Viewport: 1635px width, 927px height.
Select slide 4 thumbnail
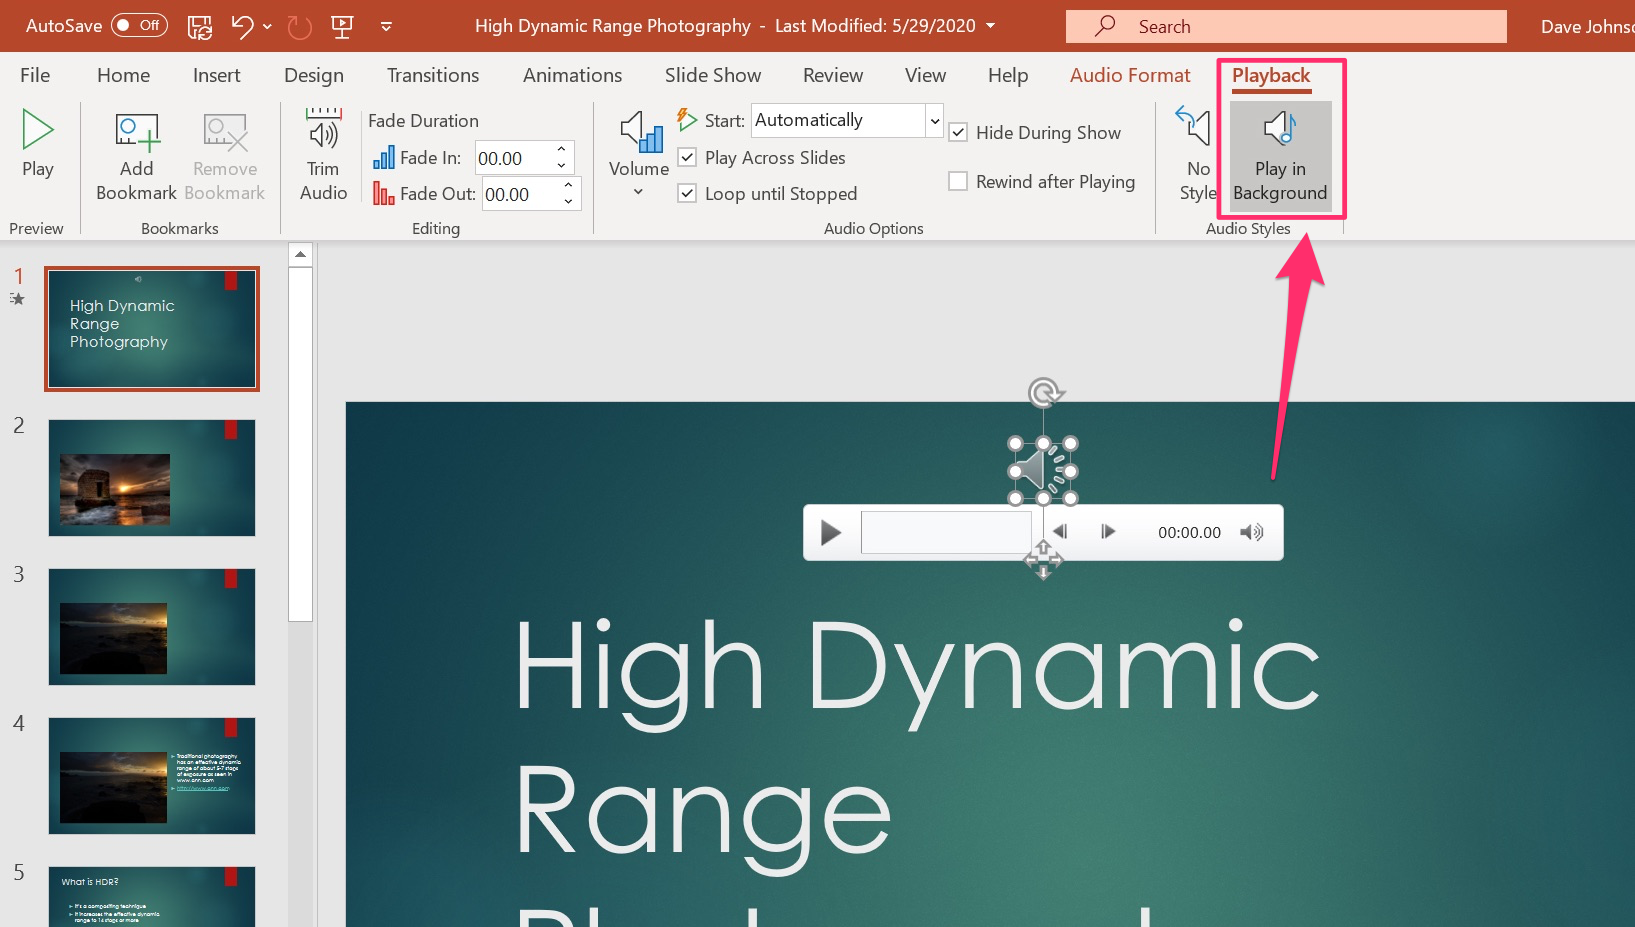point(152,776)
